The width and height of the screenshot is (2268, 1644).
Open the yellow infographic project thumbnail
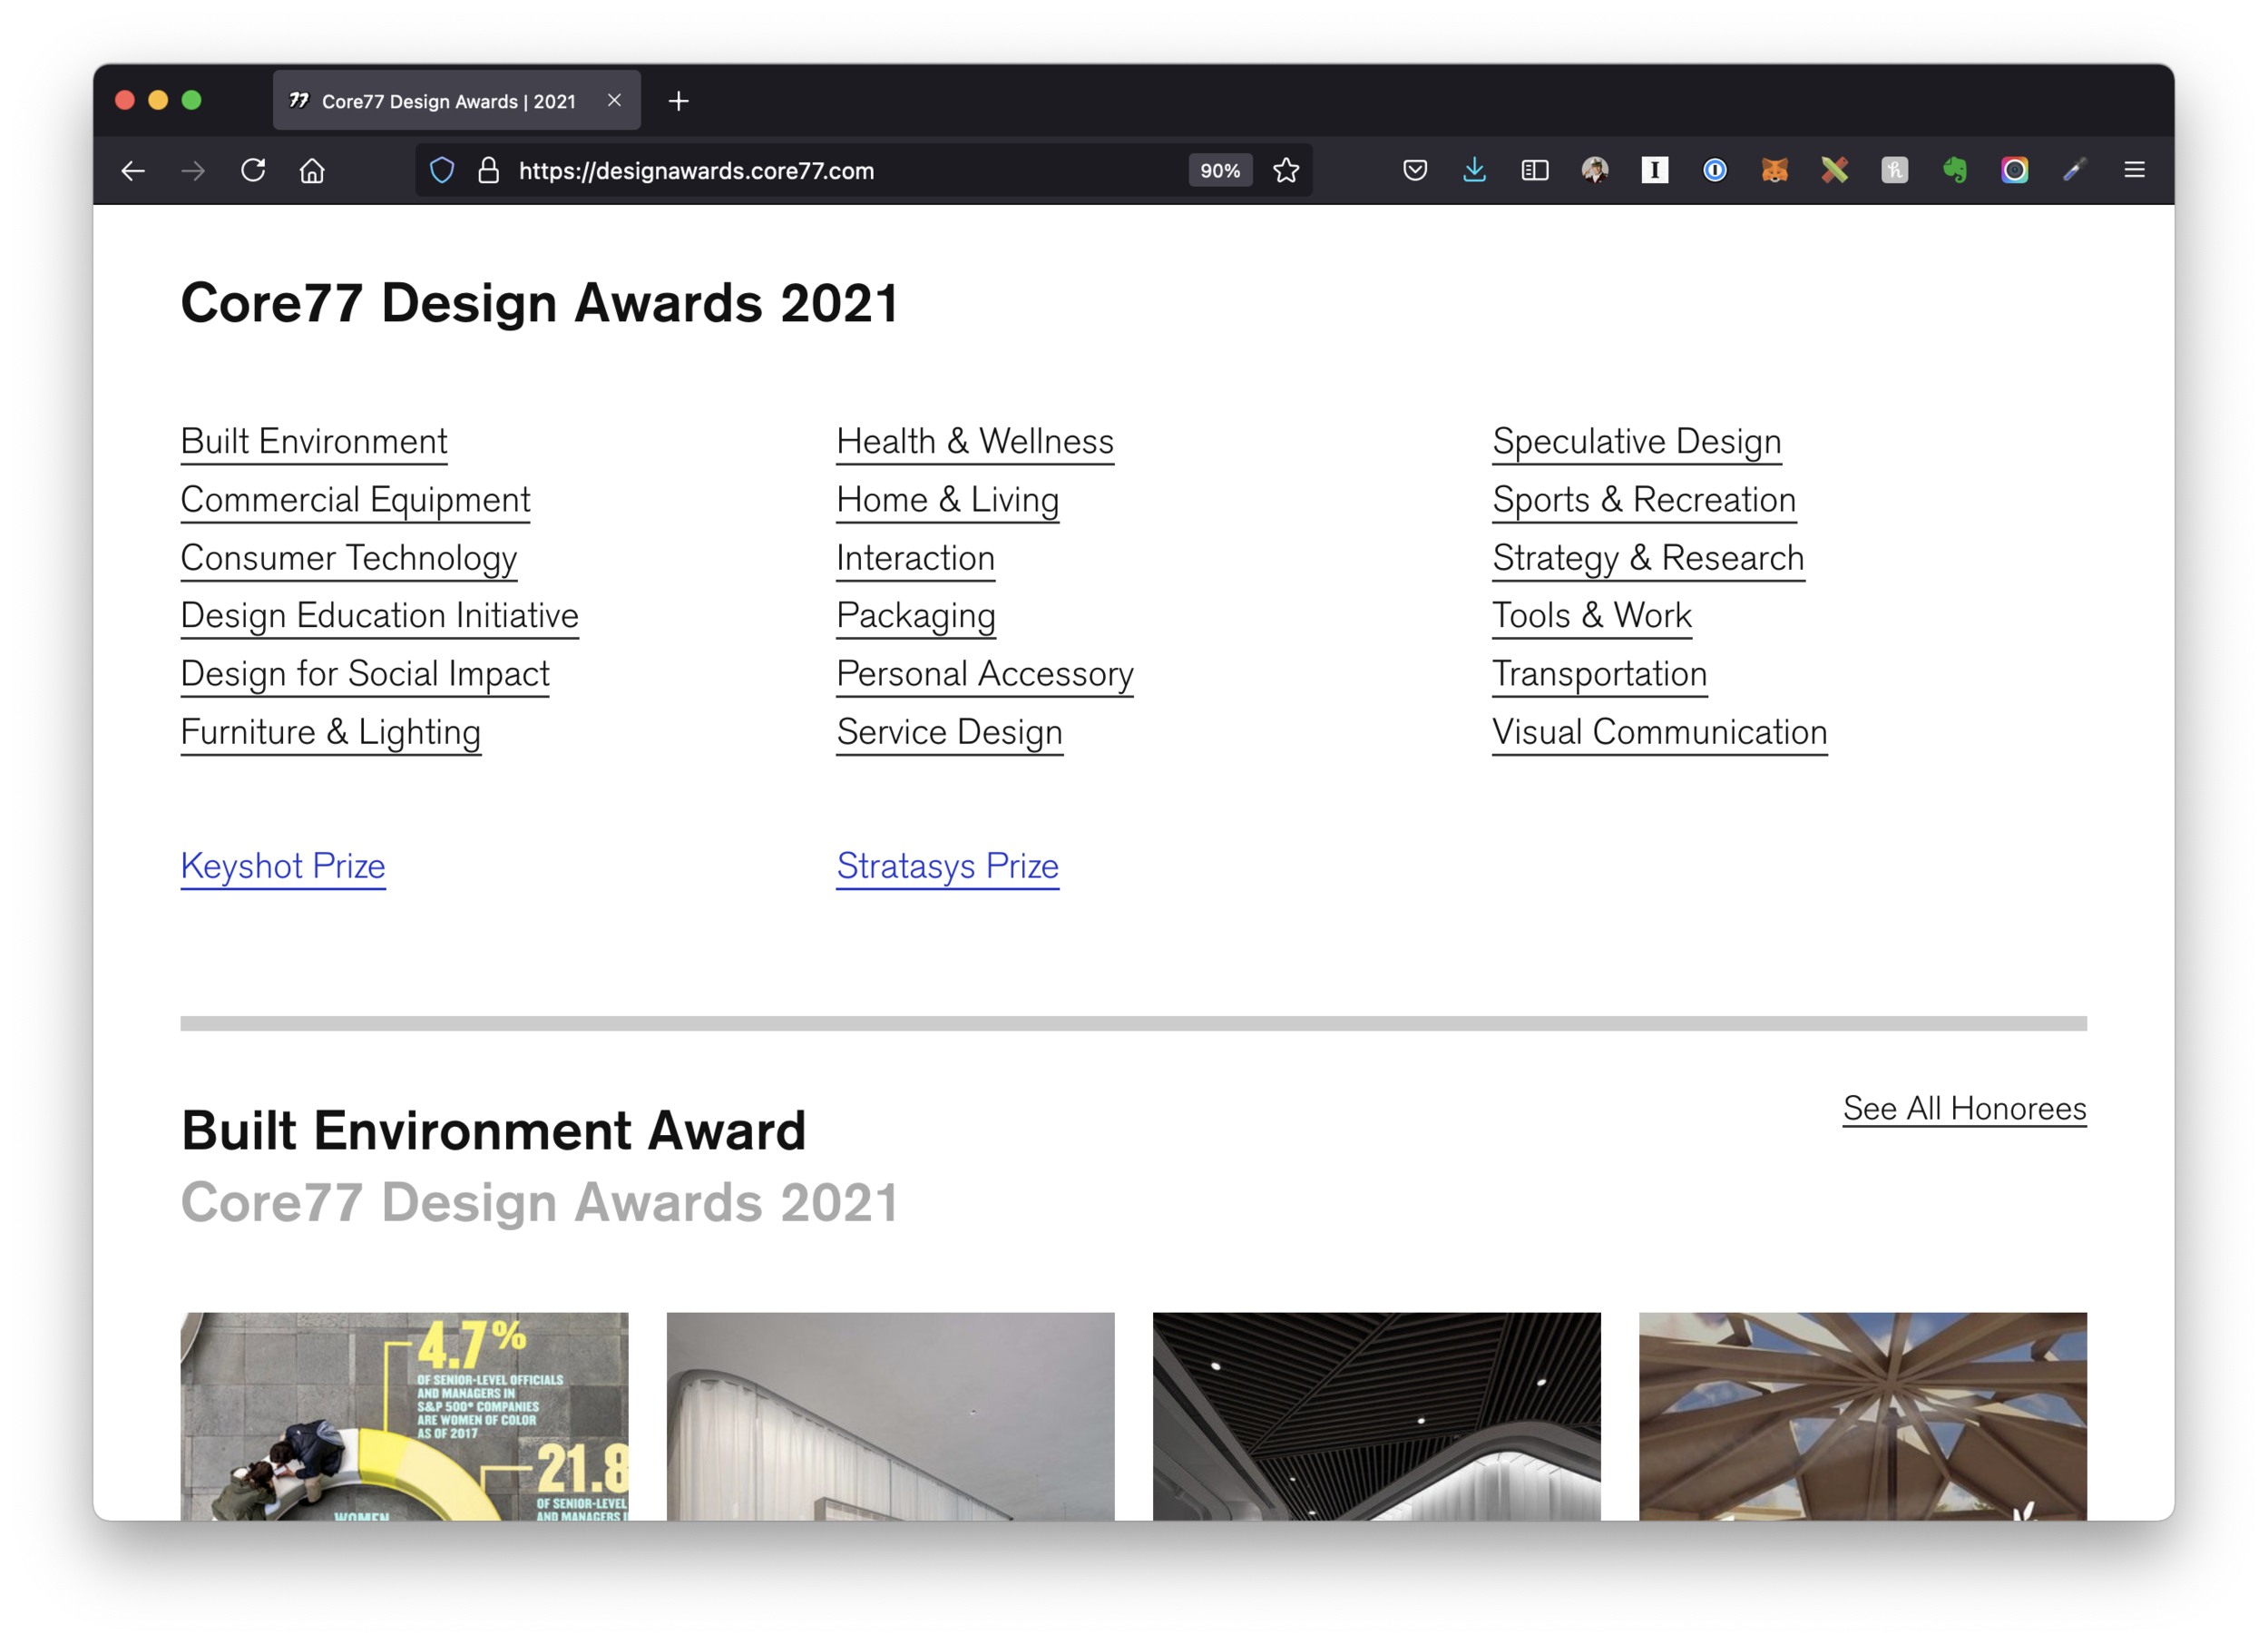click(x=404, y=1416)
